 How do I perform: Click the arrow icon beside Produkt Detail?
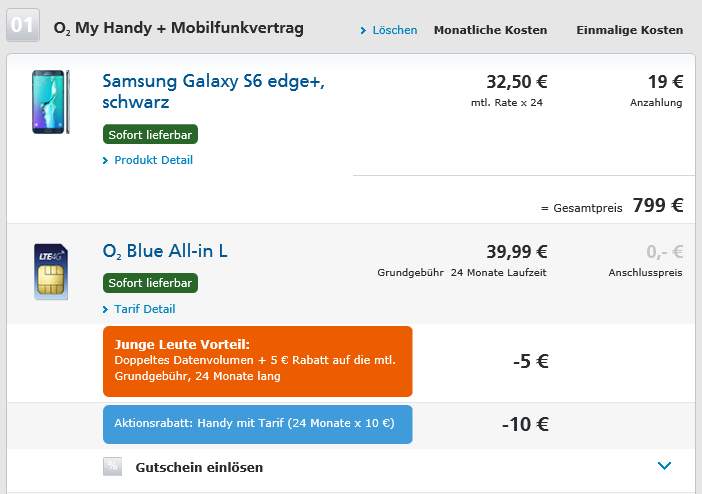105,160
